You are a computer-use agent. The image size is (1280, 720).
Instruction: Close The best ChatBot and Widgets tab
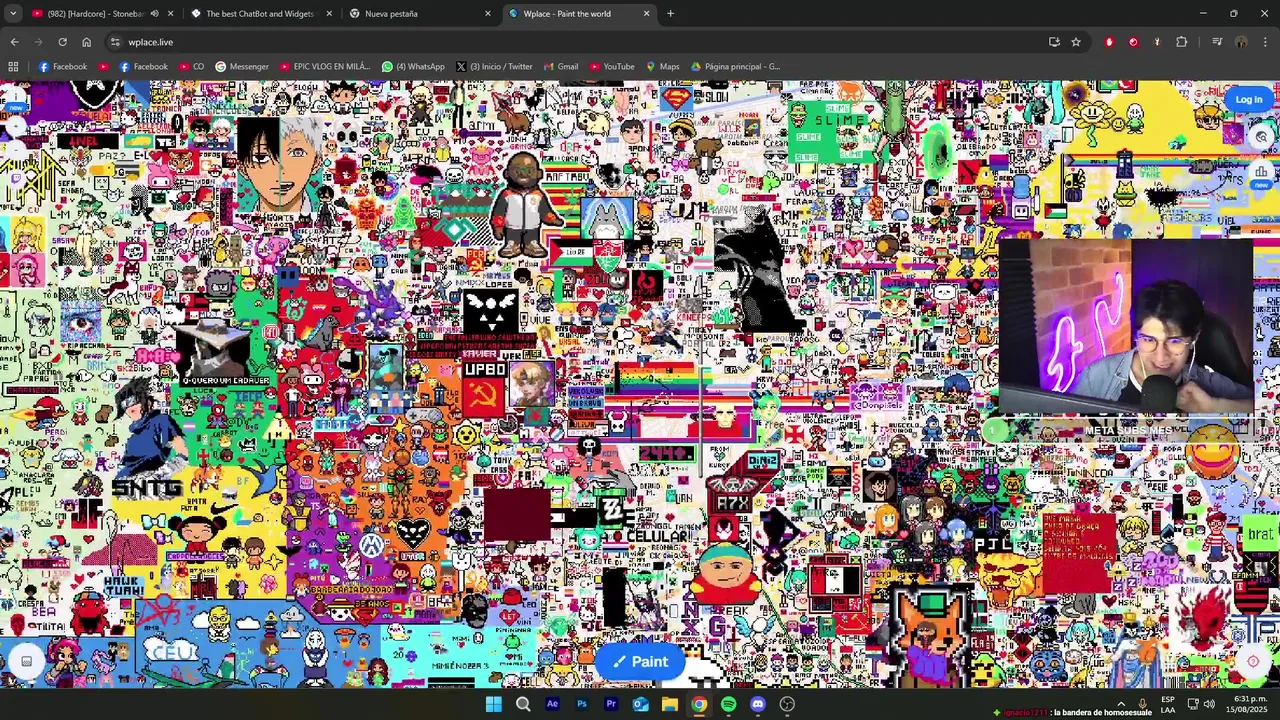[329, 13]
